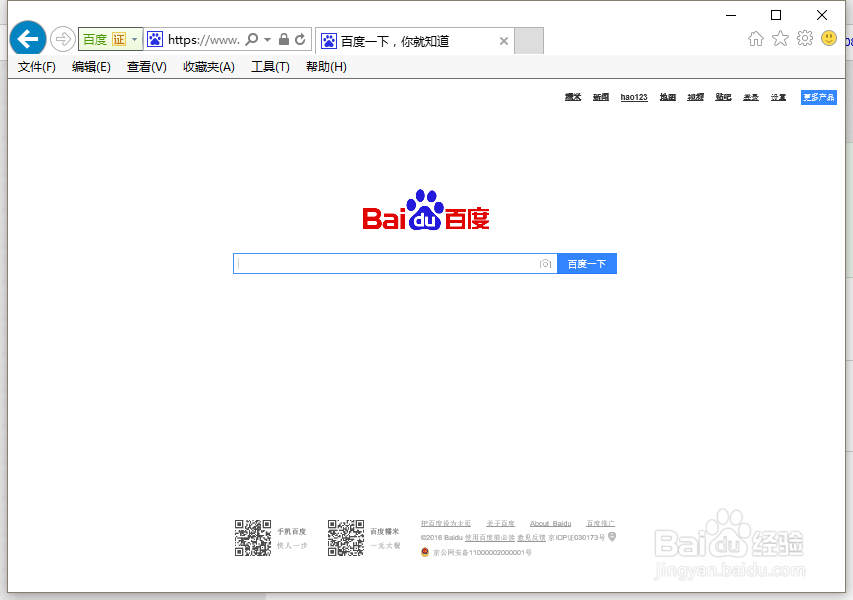Open the 新闻 link
Viewport: 853px width, 600px height.
pyautogui.click(x=601, y=97)
